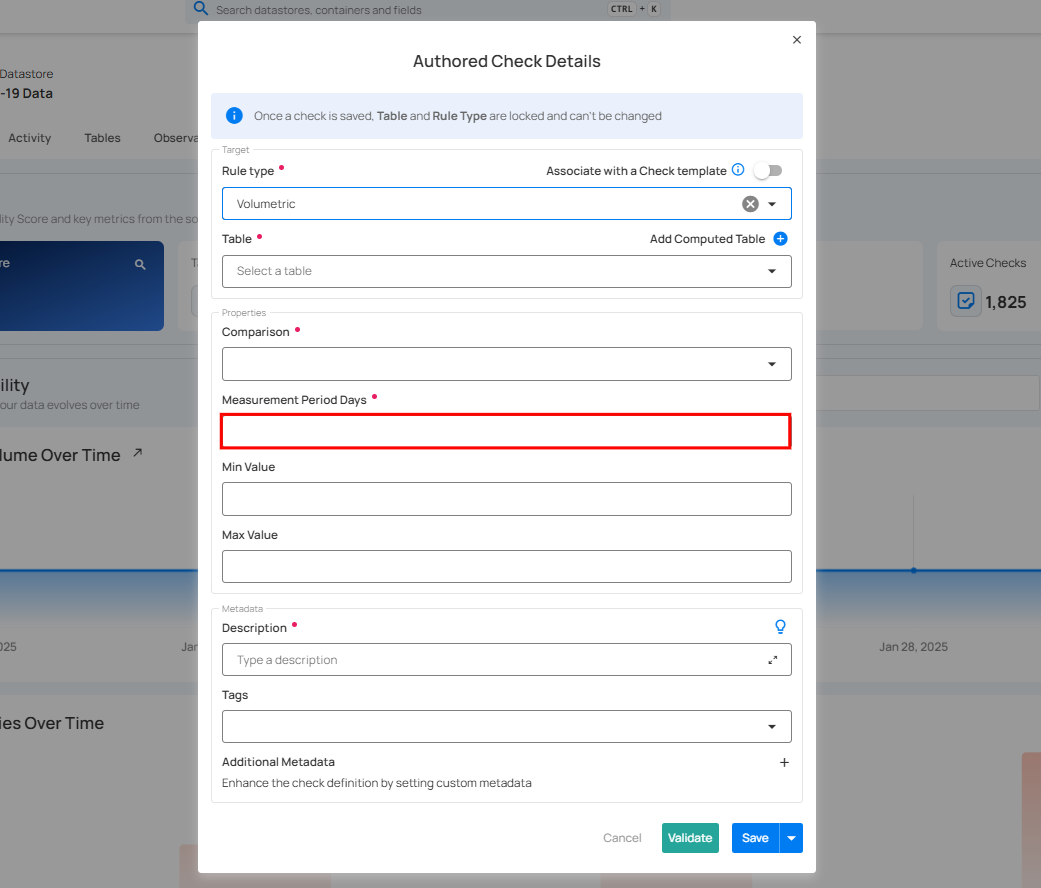Click the Add Computed Table plus icon
This screenshot has width=1041, height=888.
click(x=781, y=239)
